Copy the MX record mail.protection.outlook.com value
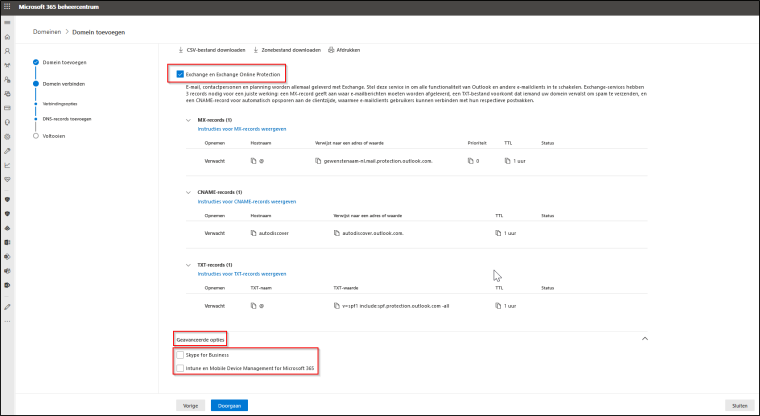The width and height of the screenshot is (760, 416). pos(317,161)
